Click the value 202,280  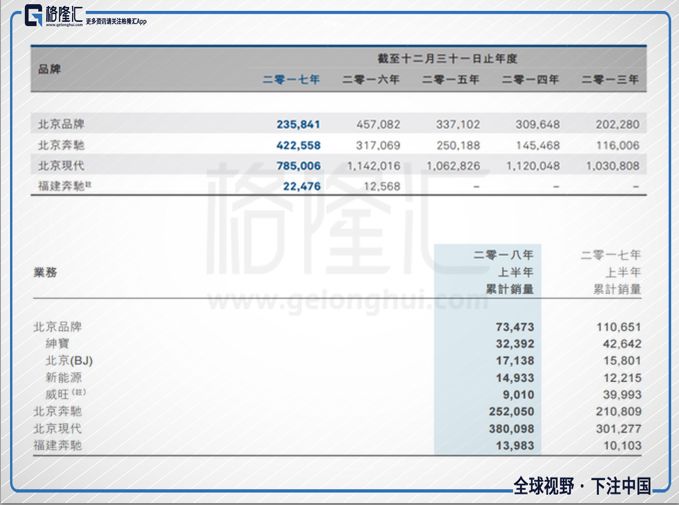tap(618, 125)
